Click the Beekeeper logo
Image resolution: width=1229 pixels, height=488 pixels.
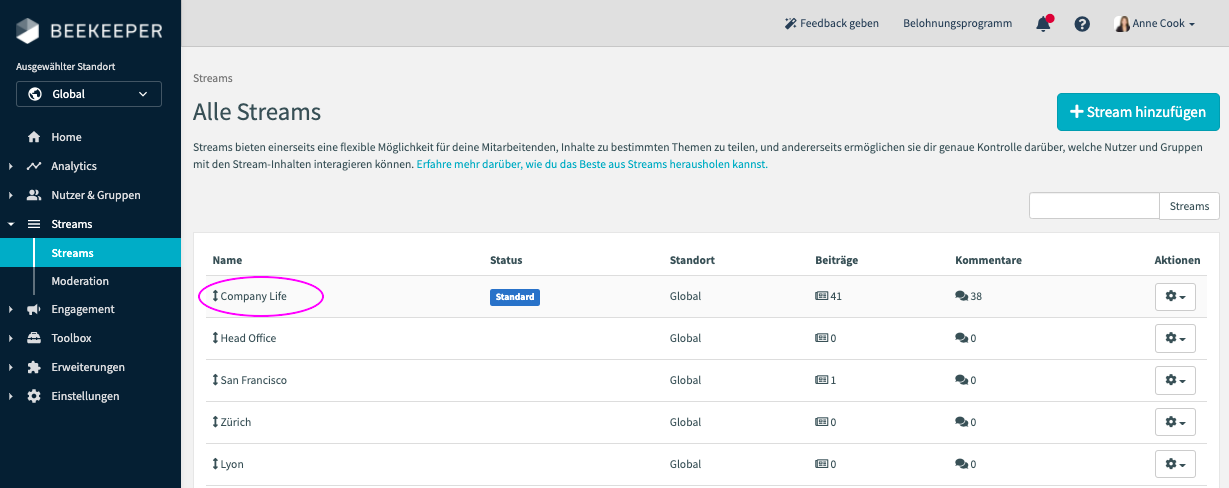click(89, 32)
